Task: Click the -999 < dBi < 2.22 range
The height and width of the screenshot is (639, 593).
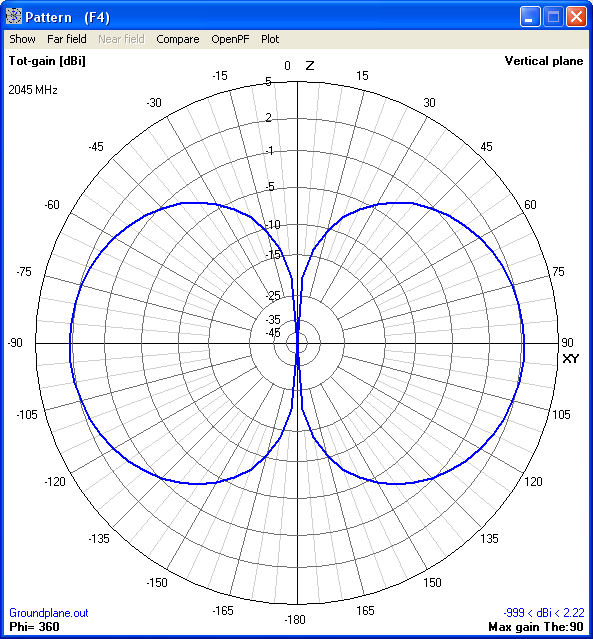Action: [544, 613]
